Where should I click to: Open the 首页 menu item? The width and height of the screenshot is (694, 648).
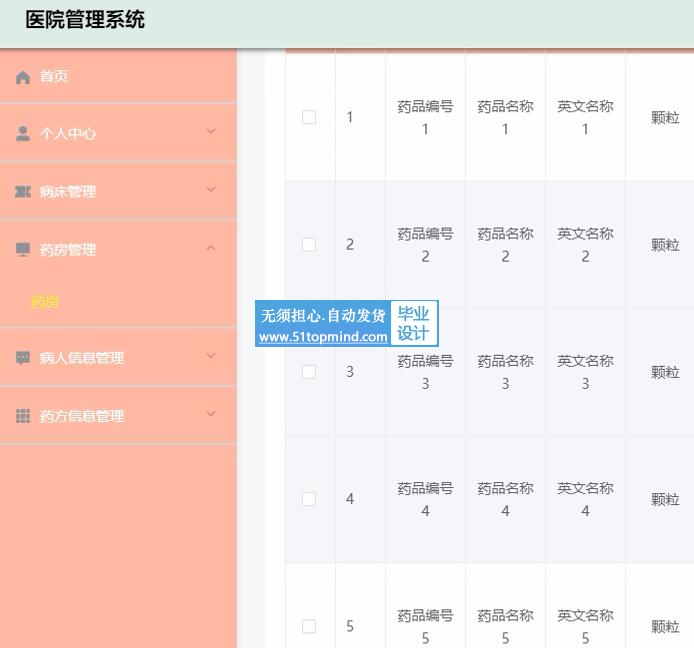tap(54, 77)
